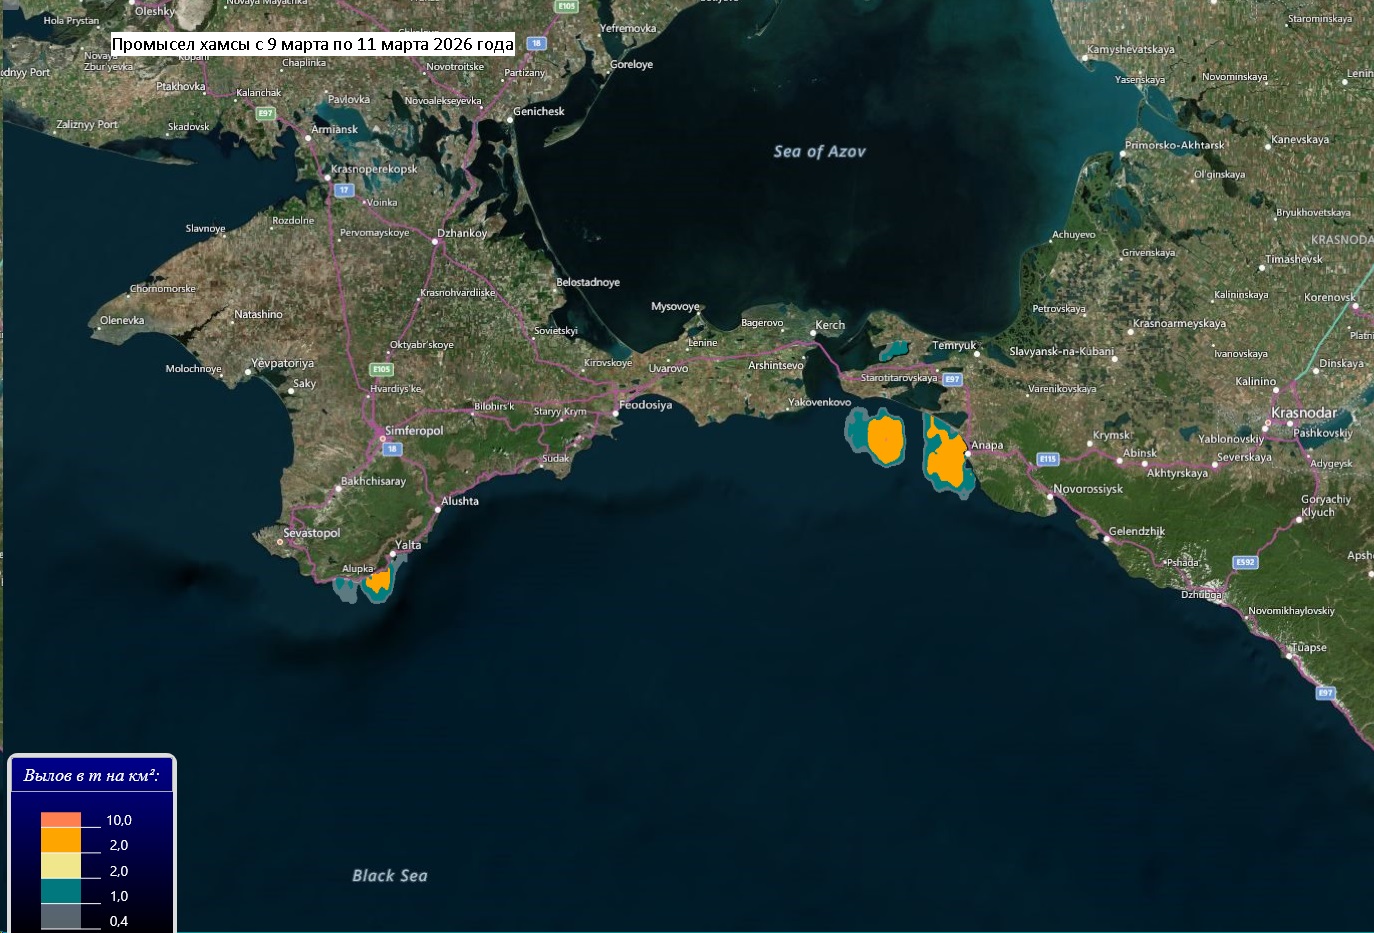Click the route 18 shield below Simferopol
The height and width of the screenshot is (933, 1374).
[x=393, y=449]
